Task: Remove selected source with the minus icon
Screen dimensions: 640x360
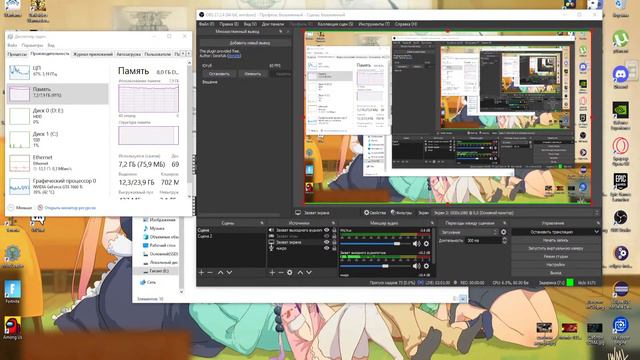Action: click(x=281, y=272)
